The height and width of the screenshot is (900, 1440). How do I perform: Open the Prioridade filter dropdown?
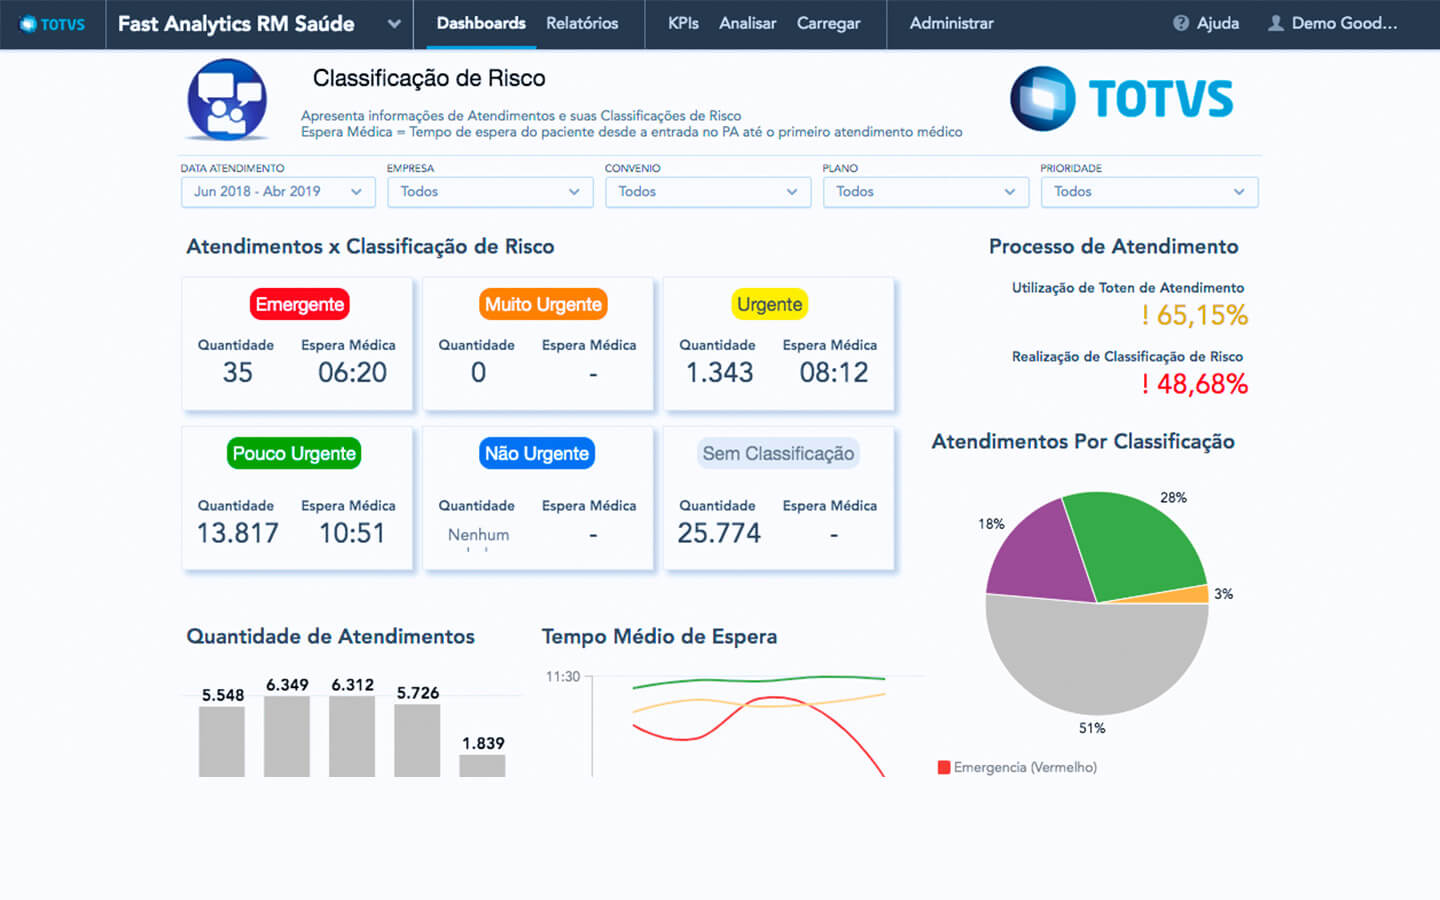pyautogui.click(x=1148, y=192)
